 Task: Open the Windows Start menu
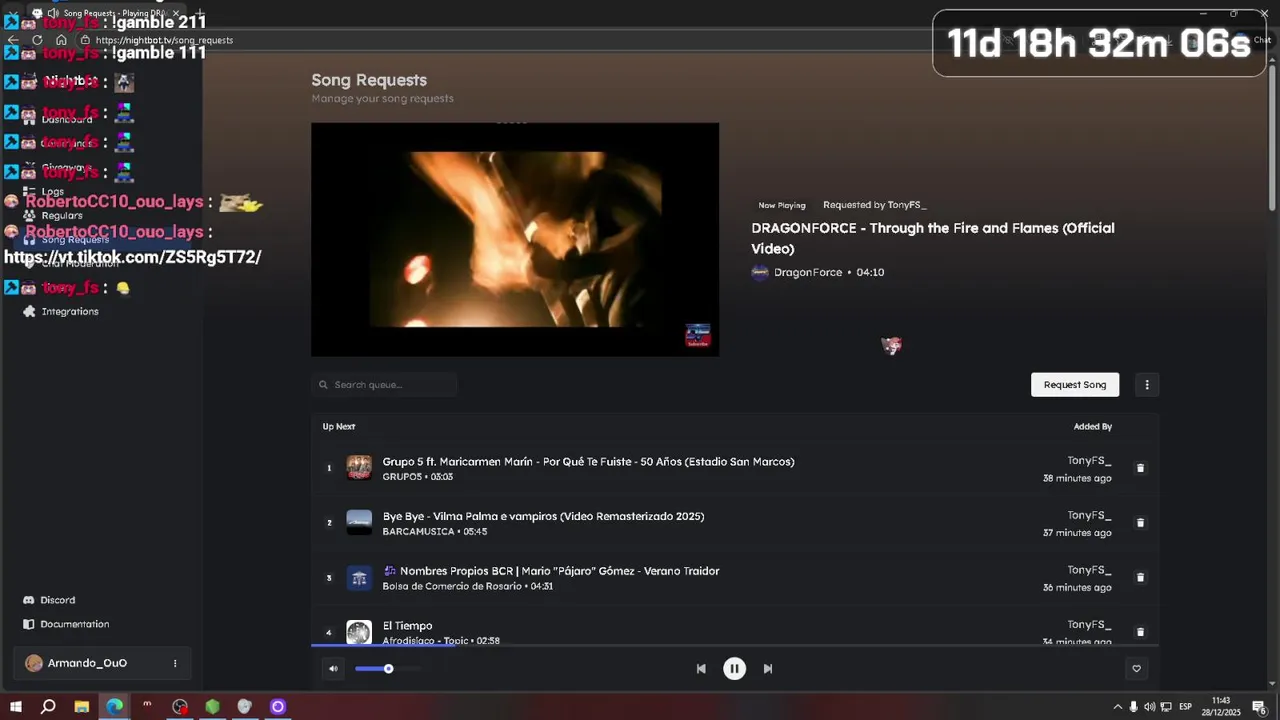16,707
